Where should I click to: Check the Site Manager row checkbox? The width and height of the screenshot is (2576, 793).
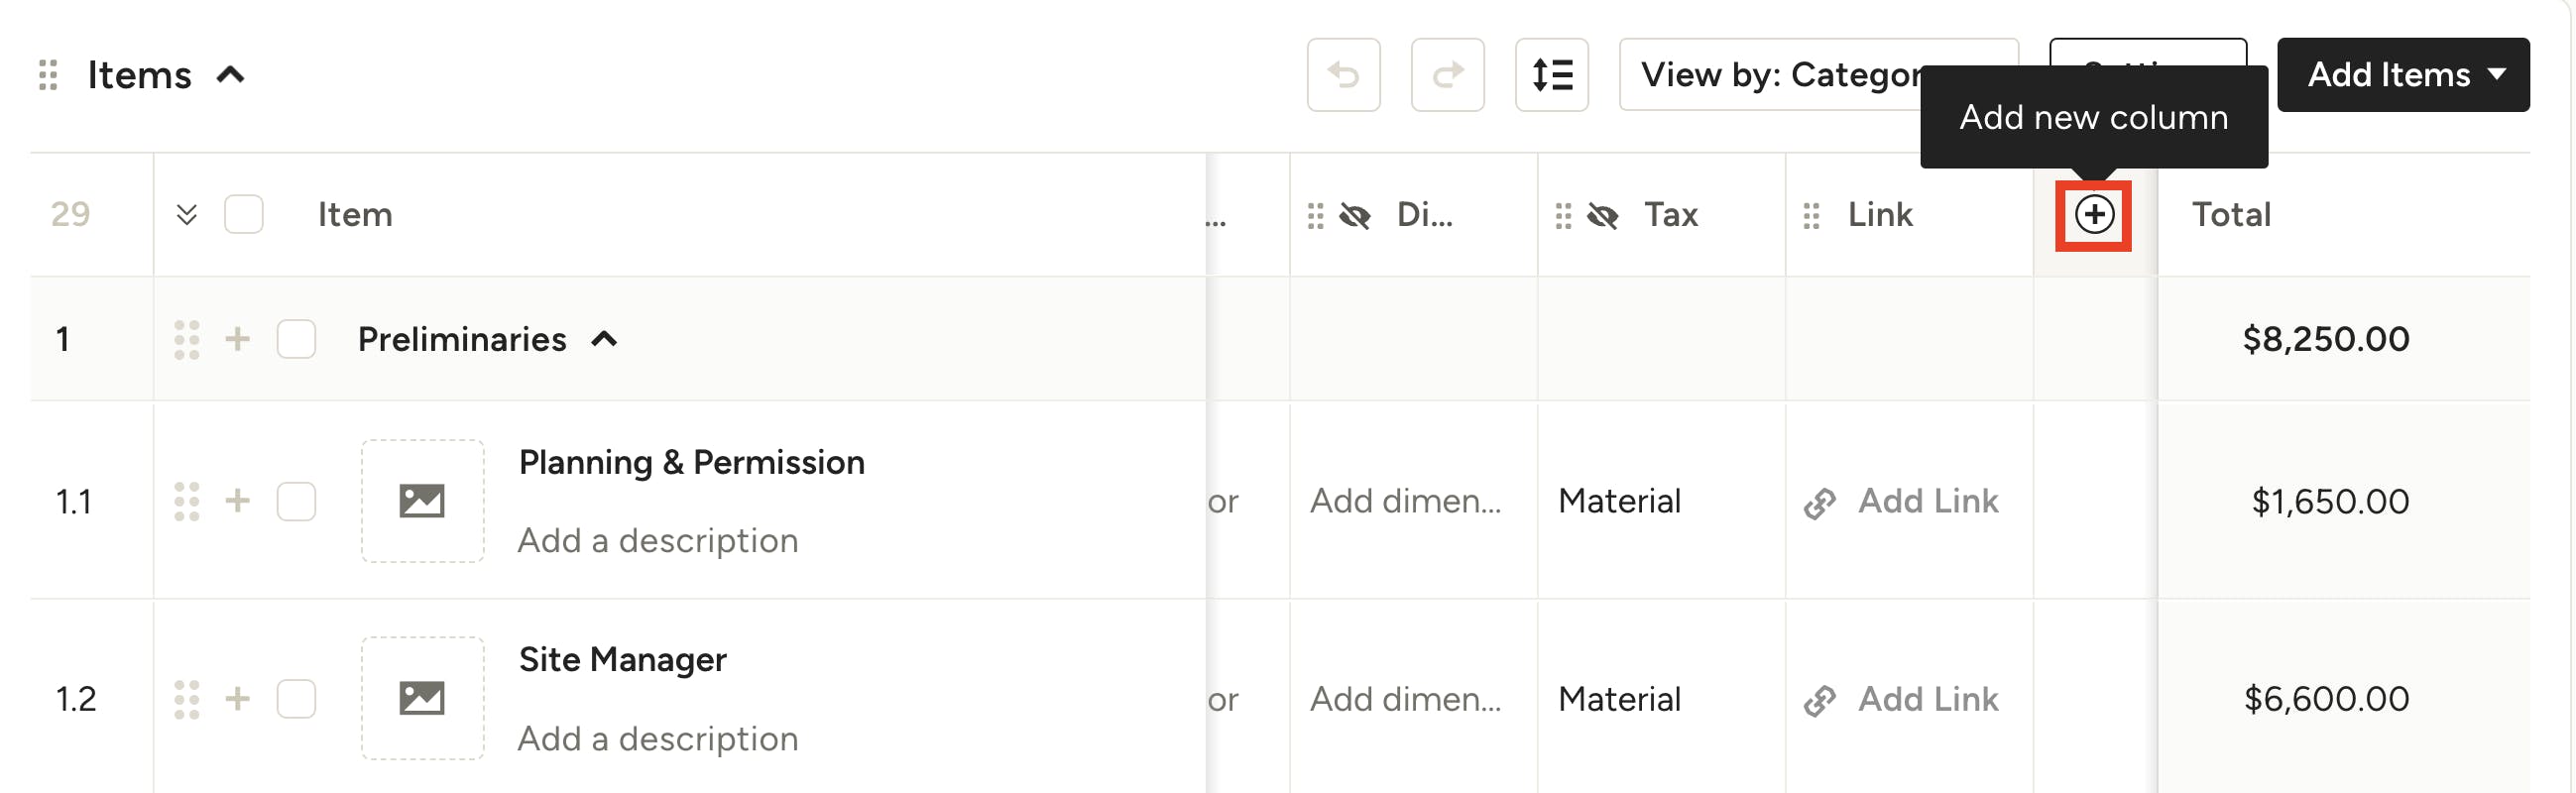coord(296,698)
